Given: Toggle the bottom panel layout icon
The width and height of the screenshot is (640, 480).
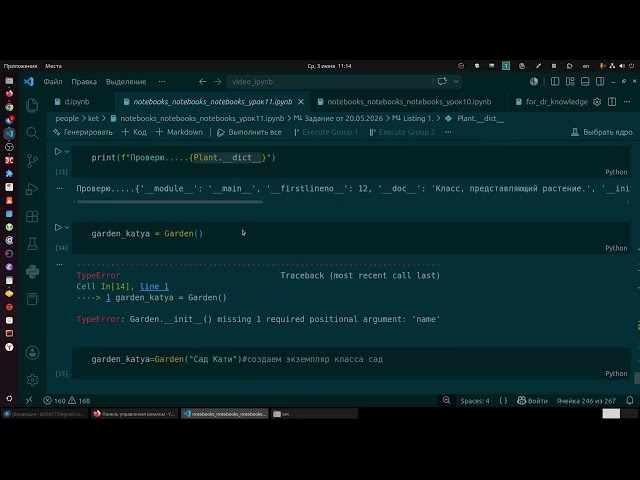Looking at the screenshot, I should click(x=585, y=82).
